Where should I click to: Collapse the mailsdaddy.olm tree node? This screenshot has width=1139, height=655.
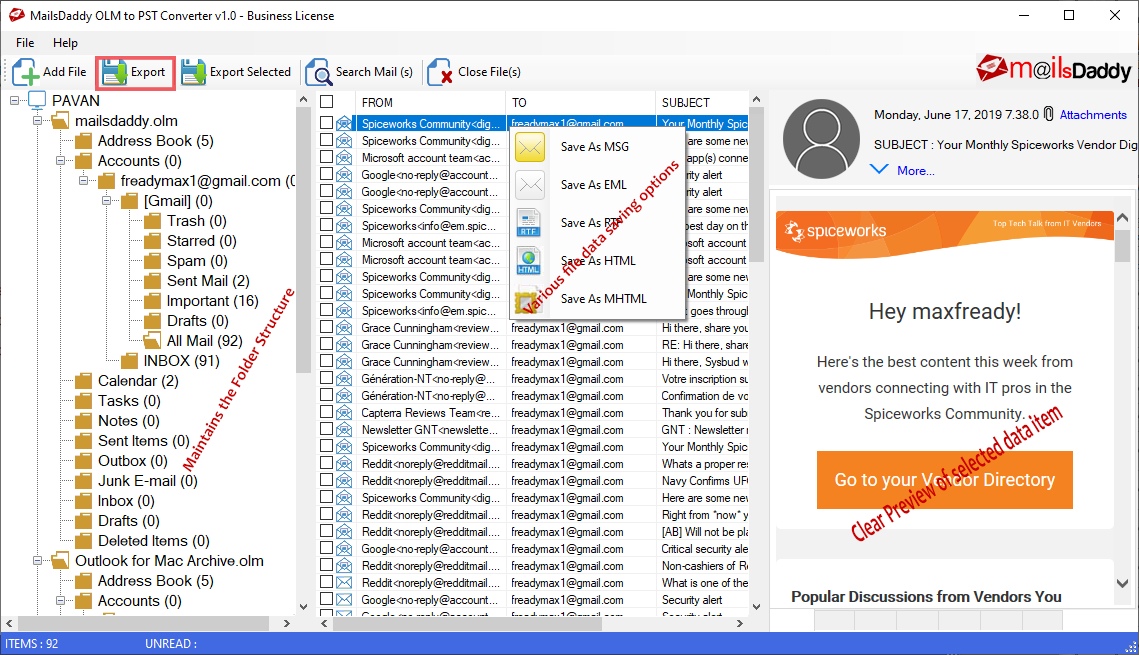click(x=38, y=121)
